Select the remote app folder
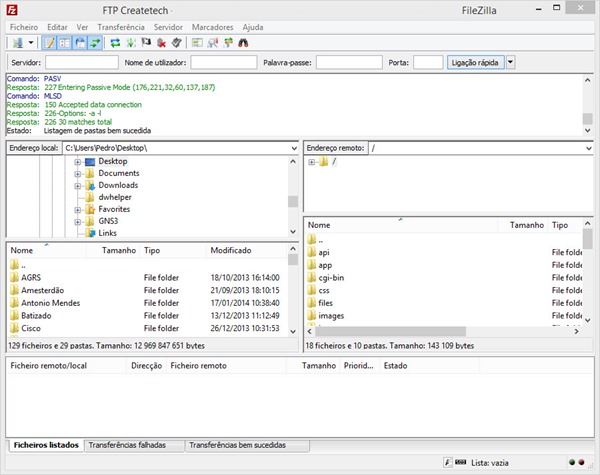Viewport: 600px width, 475px height. click(x=325, y=265)
